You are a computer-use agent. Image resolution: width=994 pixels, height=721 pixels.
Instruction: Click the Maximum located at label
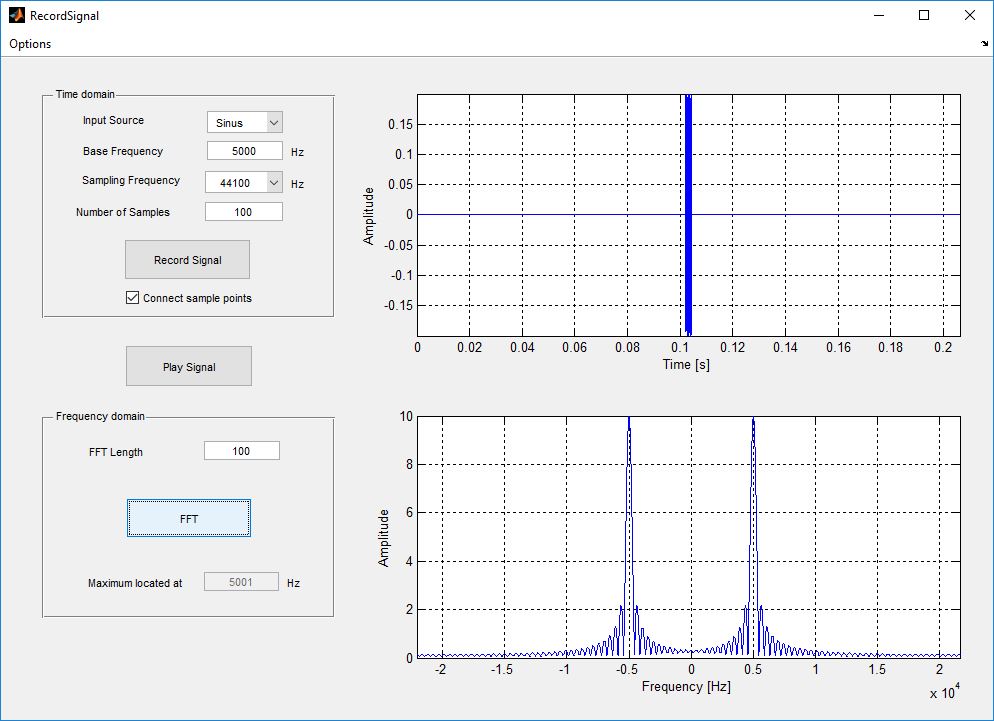[134, 583]
